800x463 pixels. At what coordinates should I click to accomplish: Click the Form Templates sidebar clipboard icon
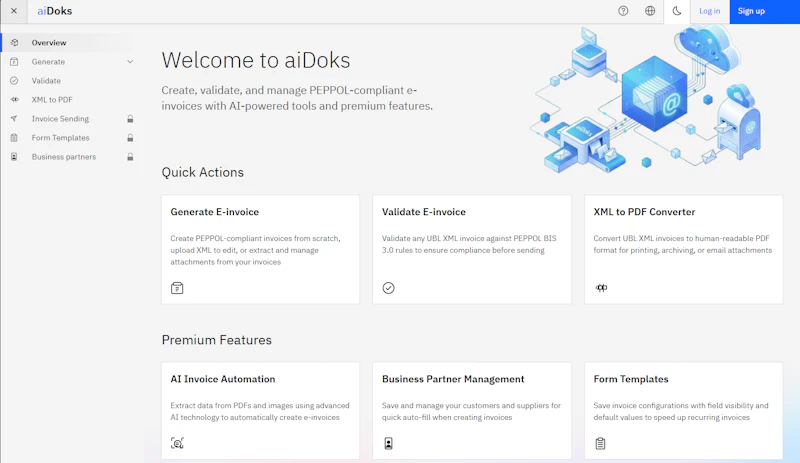click(14, 138)
